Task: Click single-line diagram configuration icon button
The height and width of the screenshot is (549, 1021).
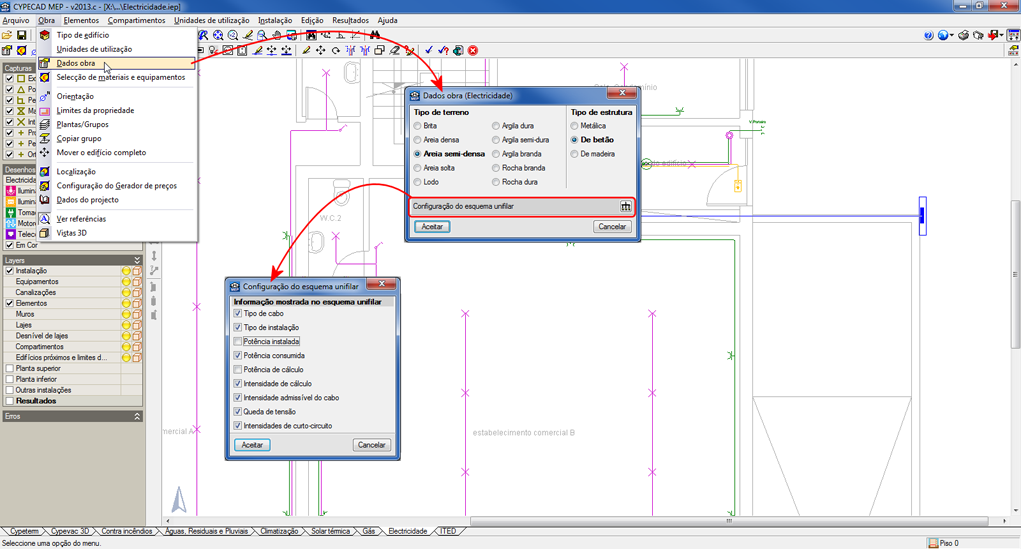Action: click(x=625, y=207)
